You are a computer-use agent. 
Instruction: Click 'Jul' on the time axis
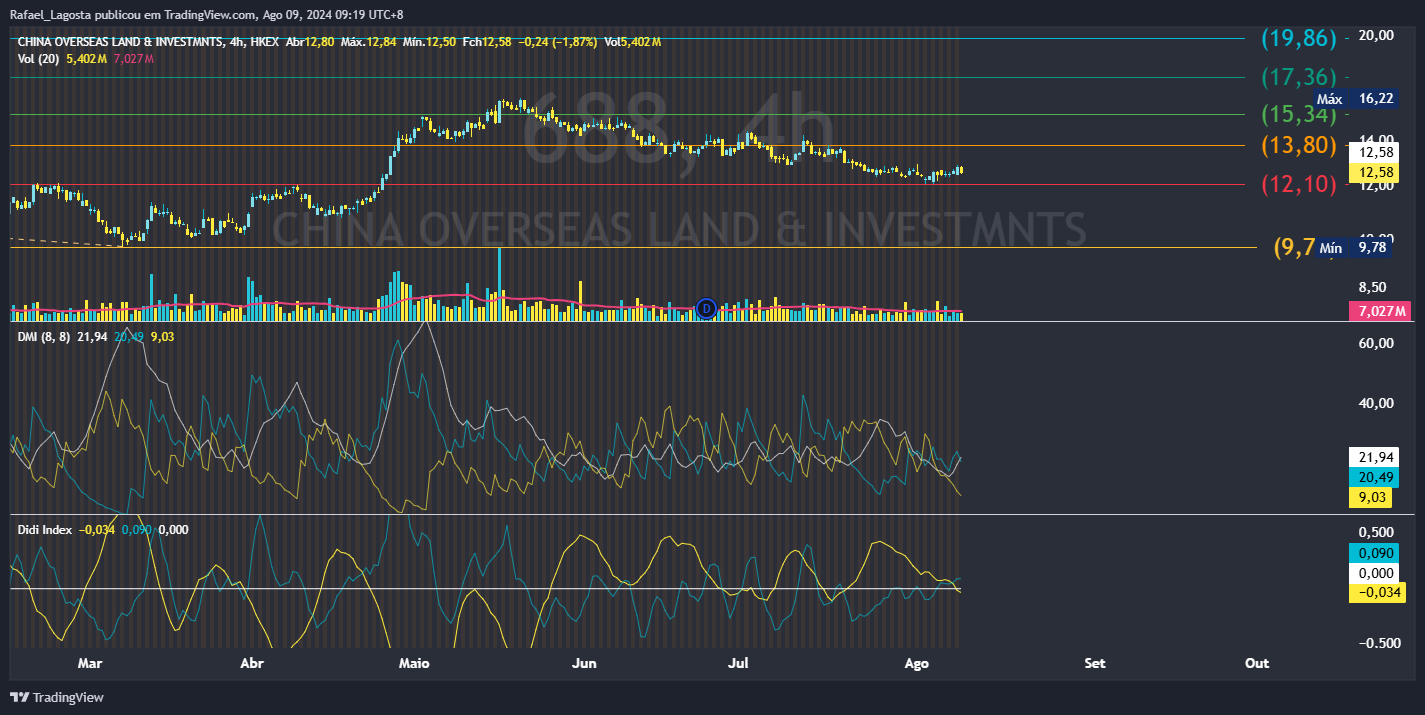[738, 663]
